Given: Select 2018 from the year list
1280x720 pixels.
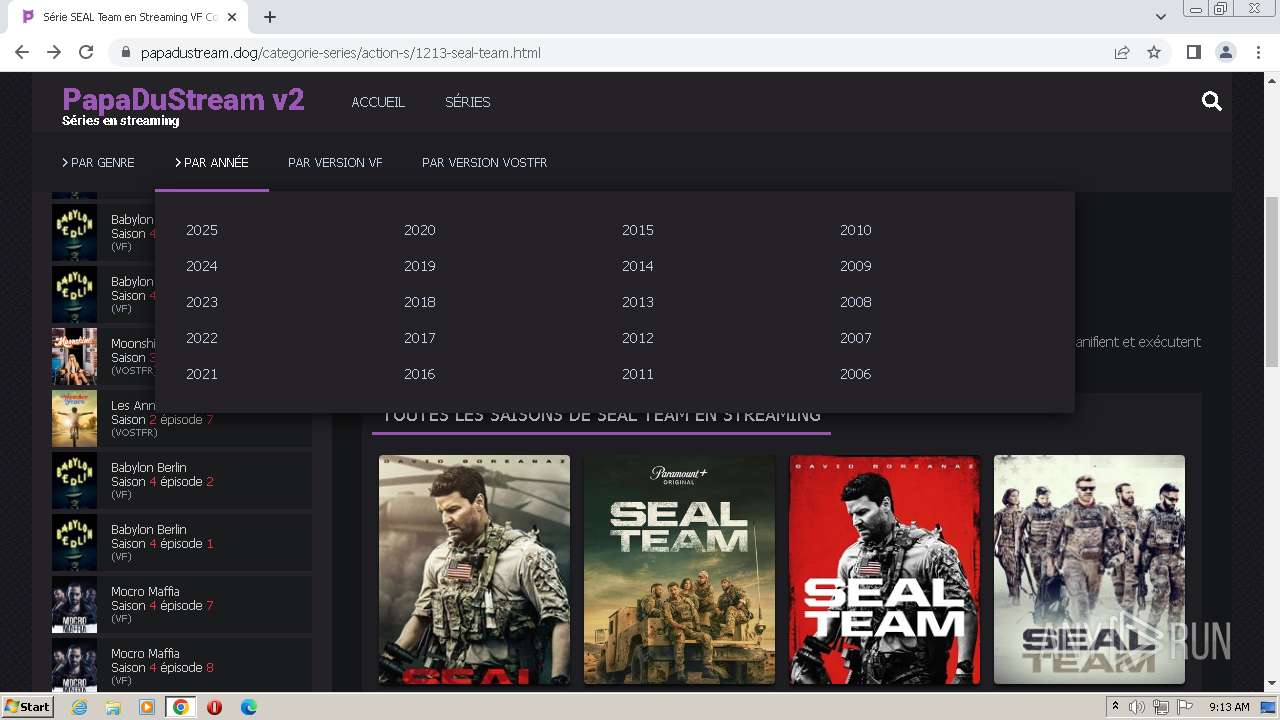Looking at the screenshot, I should (420, 302).
